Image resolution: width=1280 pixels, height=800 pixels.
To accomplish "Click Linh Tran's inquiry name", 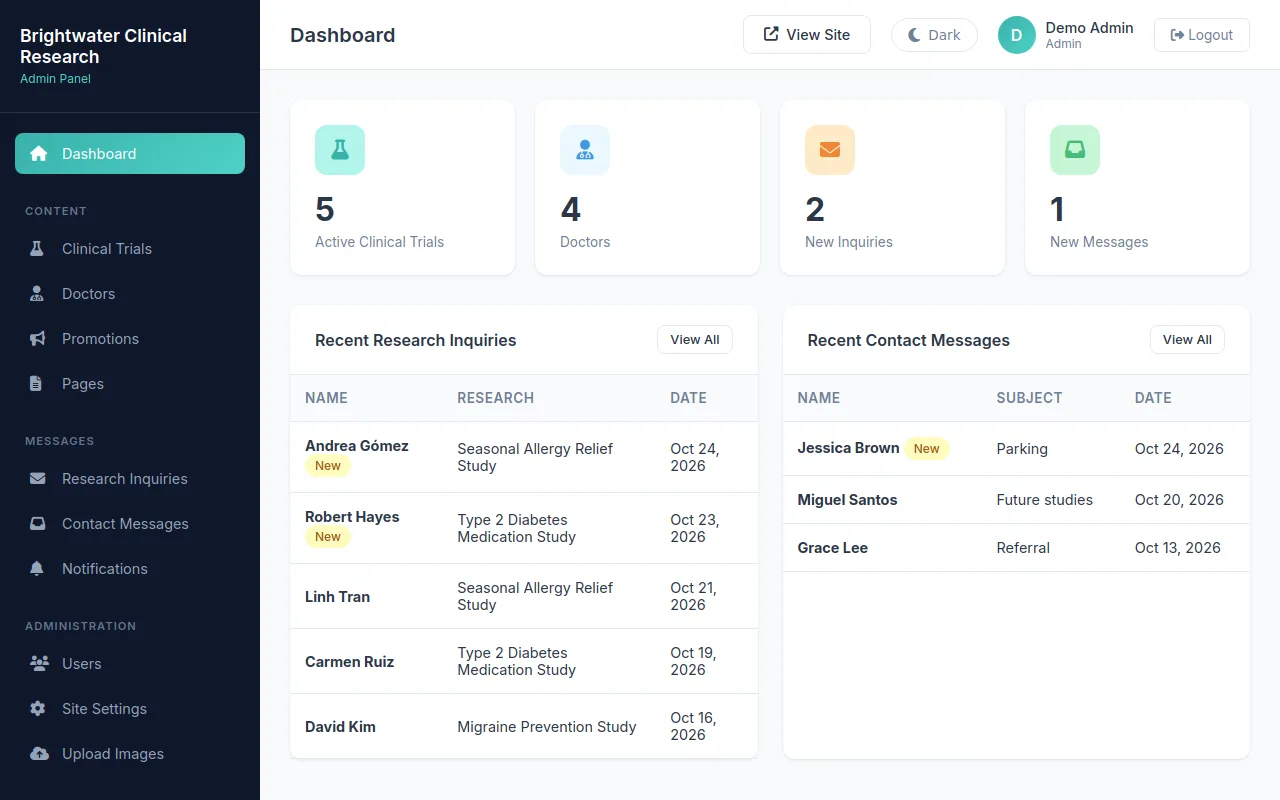I will pyautogui.click(x=337, y=597).
